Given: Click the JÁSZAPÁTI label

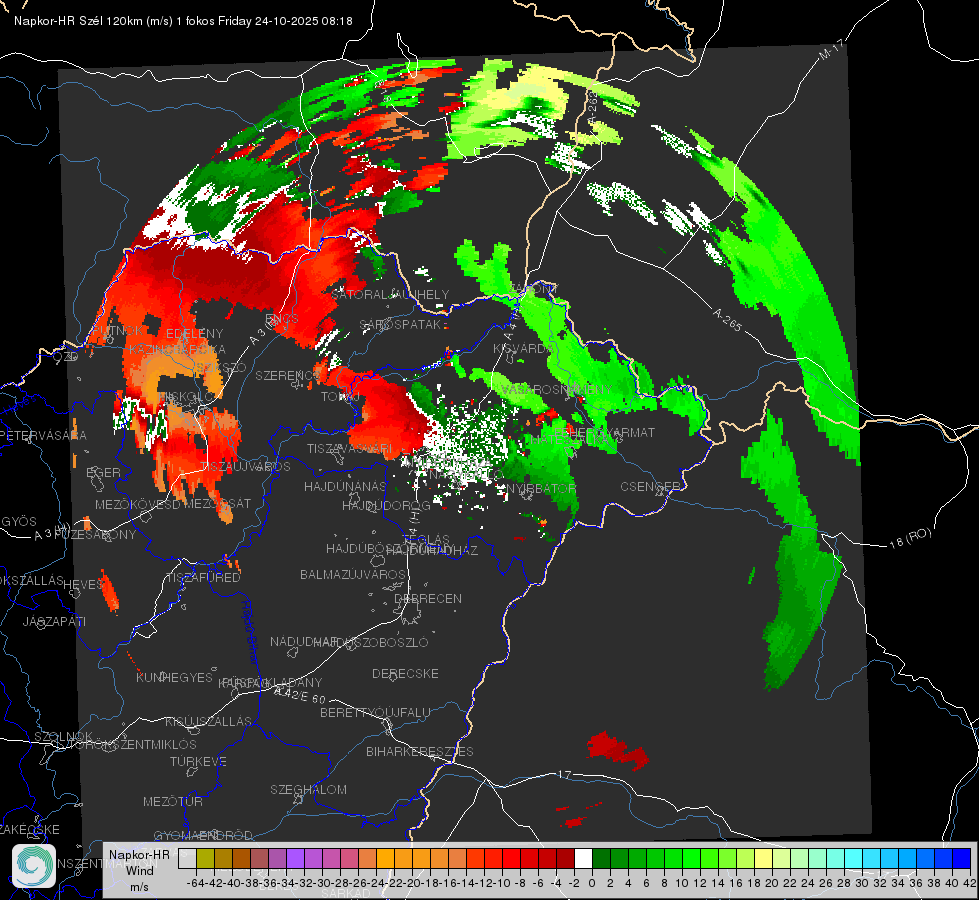Looking at the screenshot, I should point(54,621).
